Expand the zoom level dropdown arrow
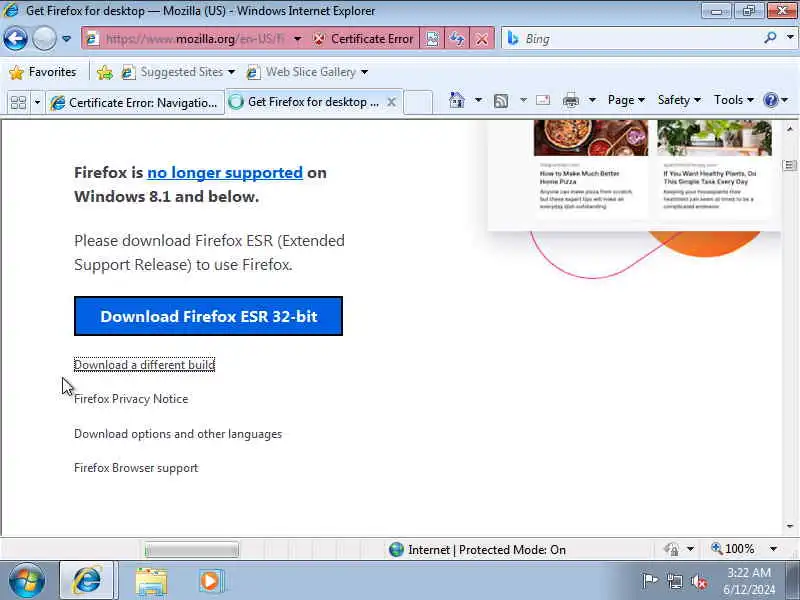The width and height of the screenshot is (800, 600). 773,549
